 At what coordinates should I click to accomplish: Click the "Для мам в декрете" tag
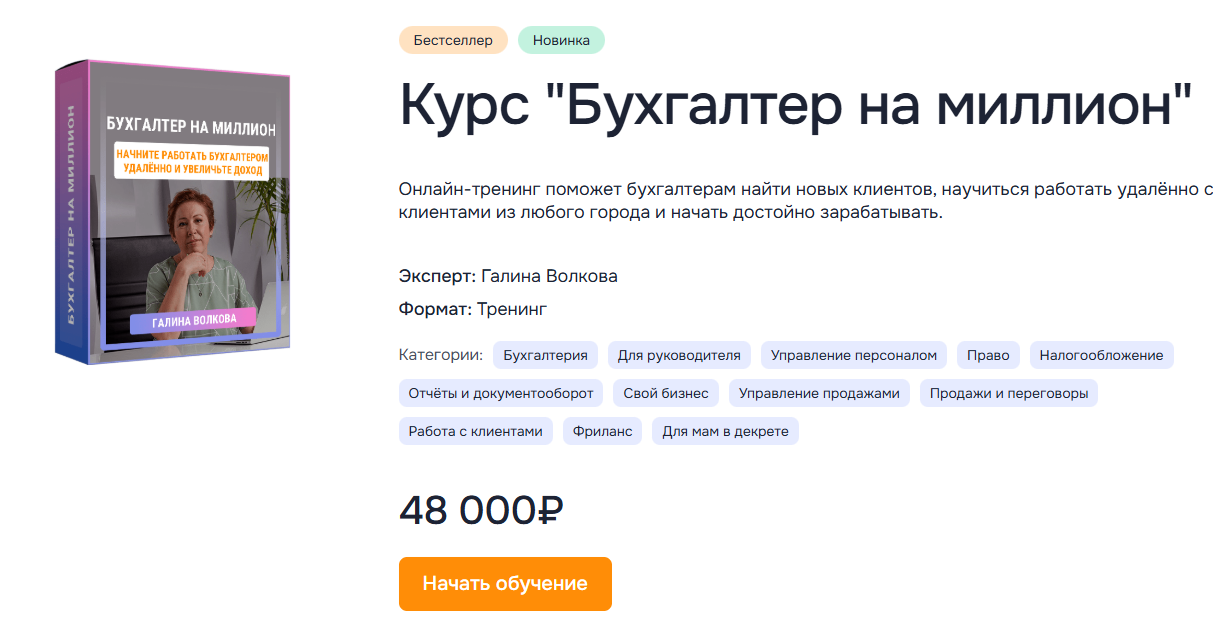pyautogui.click(x=725, y=431)
